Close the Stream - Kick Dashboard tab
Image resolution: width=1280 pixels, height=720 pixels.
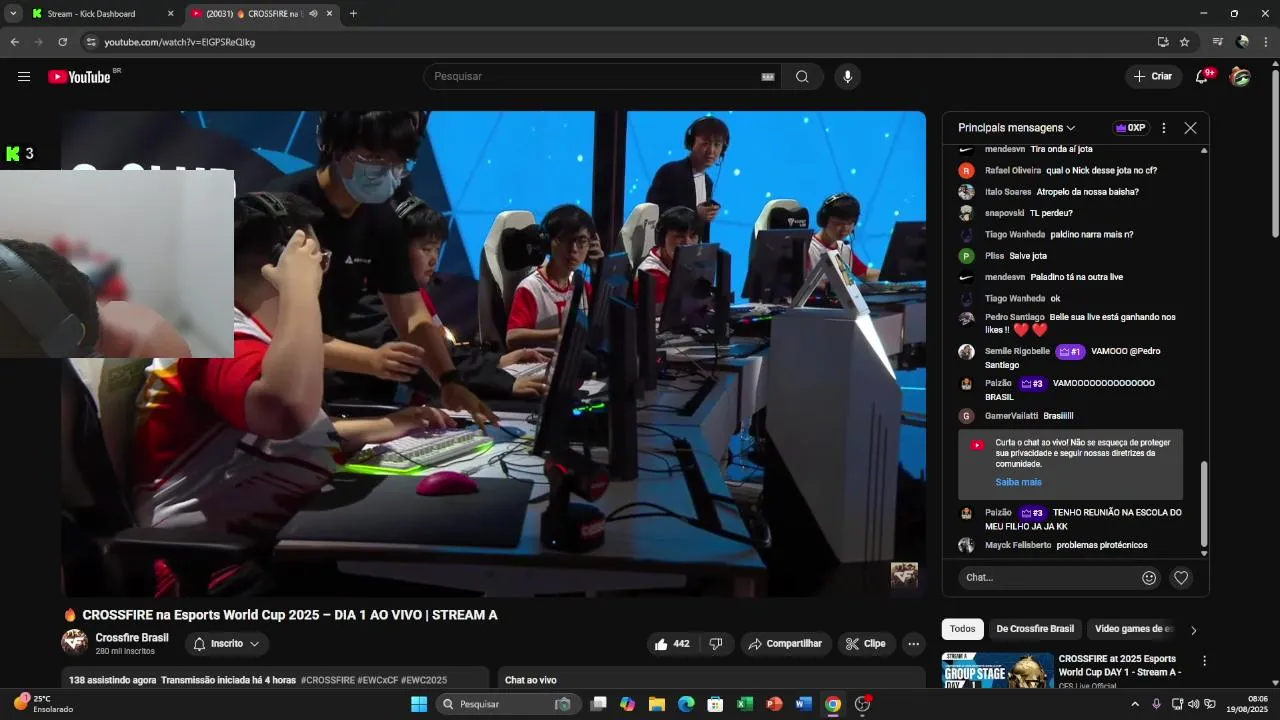(170, 14)
